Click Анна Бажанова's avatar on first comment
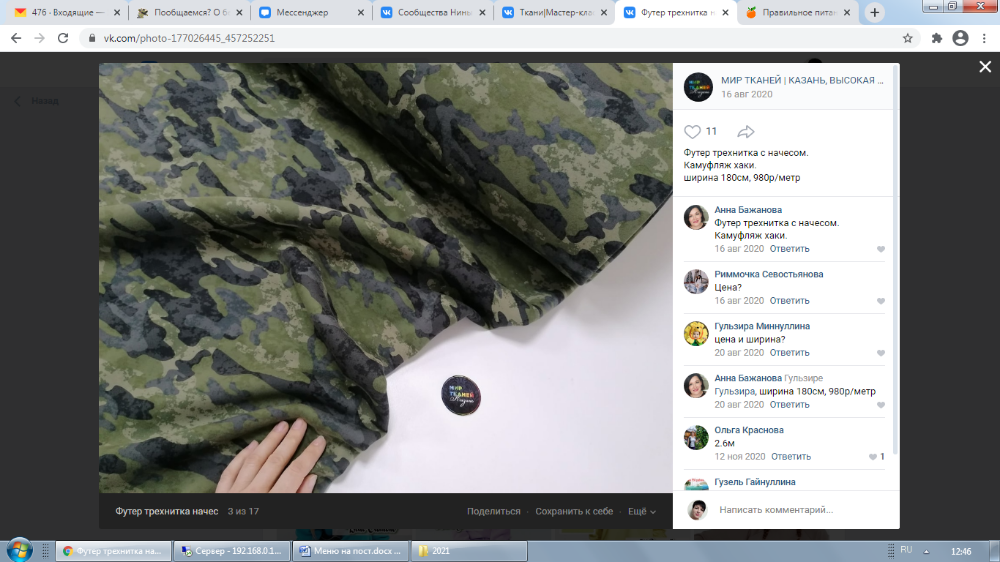Screen dimensions: 1000x562 click(696, 218)
